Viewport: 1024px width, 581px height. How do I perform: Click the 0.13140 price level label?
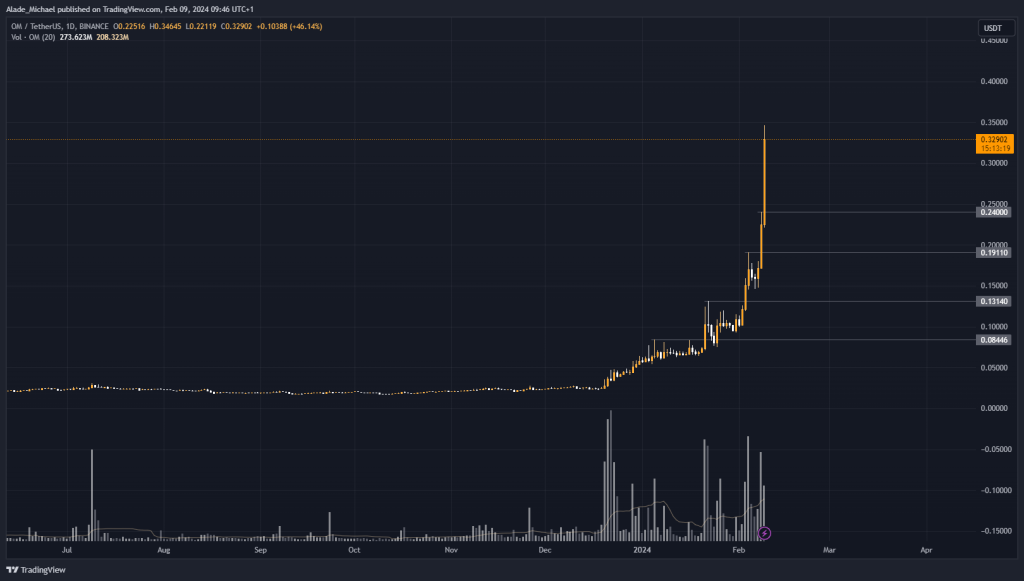(x=996, y=301)
